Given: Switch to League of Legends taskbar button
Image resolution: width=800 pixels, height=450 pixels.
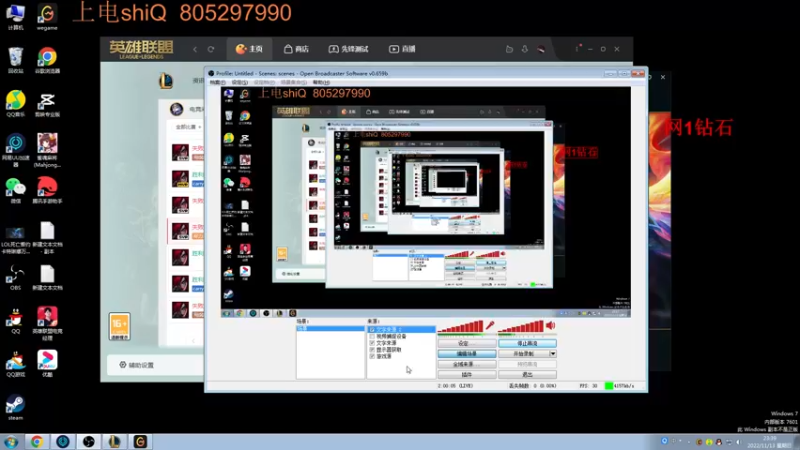Looking at the screenshot, I should coord(114,442).
